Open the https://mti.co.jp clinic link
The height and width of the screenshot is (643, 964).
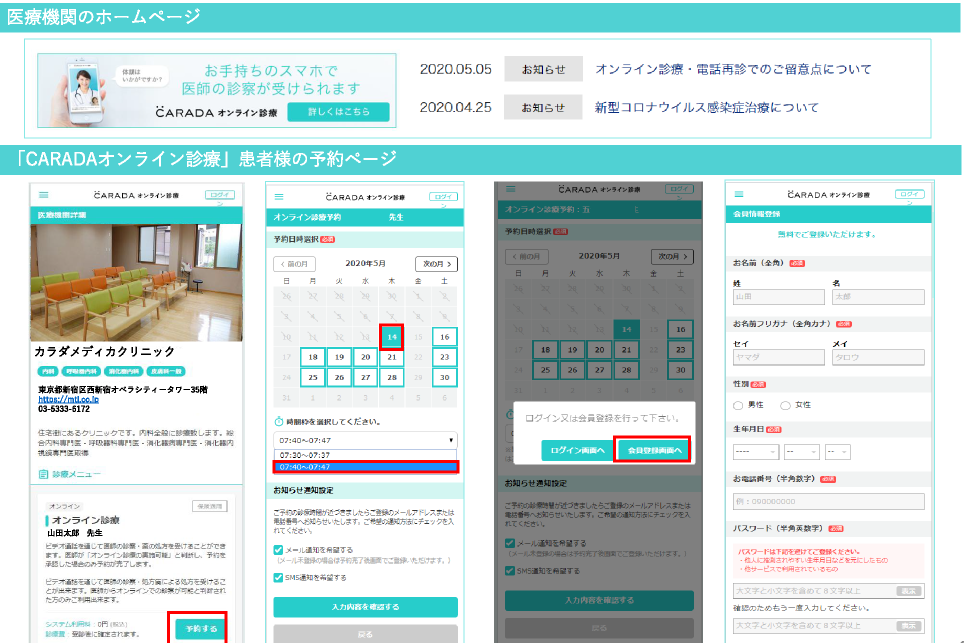(x=68, y=399)
